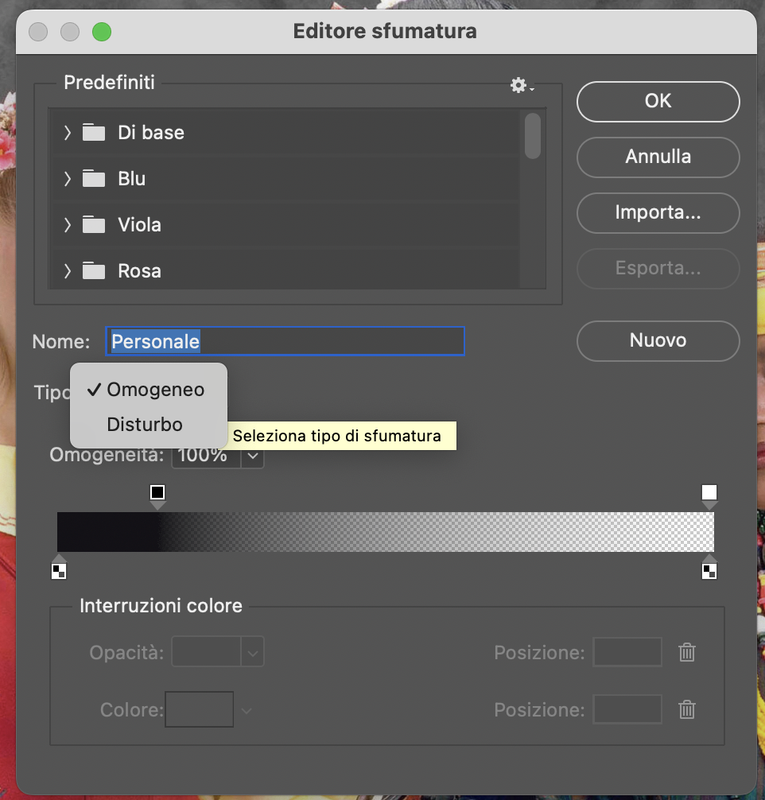Viewport: 765px width, 800px height.
Task: Click the Di base folder icon
Action: [x=94, y=132]
